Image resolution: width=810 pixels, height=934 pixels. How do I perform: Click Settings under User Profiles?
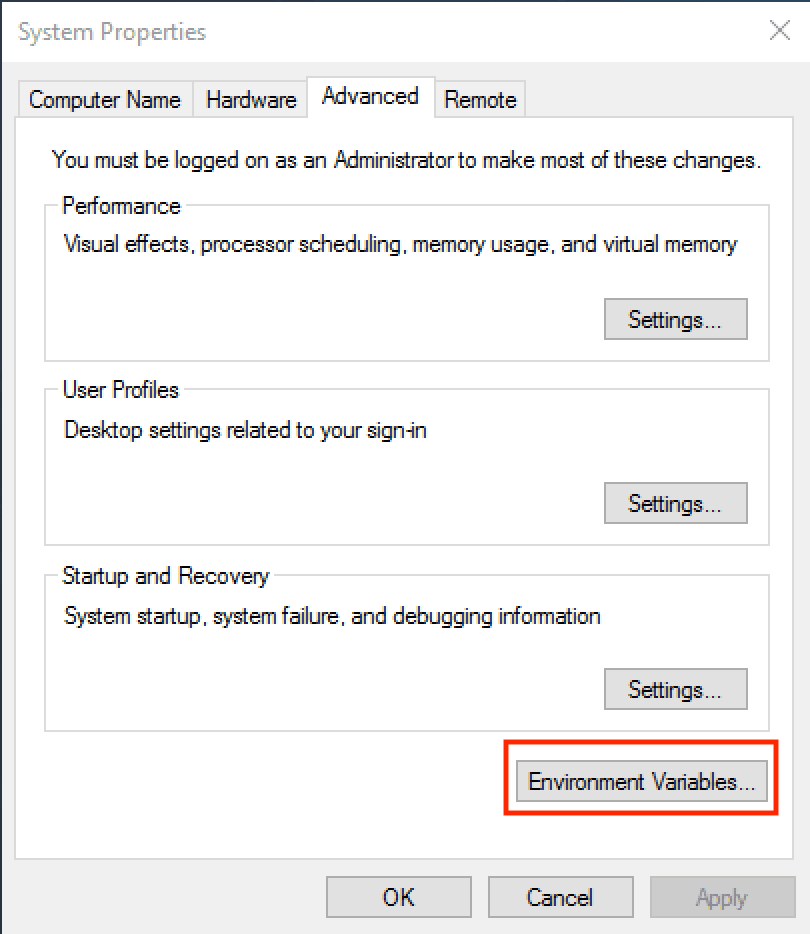(675, 504)
